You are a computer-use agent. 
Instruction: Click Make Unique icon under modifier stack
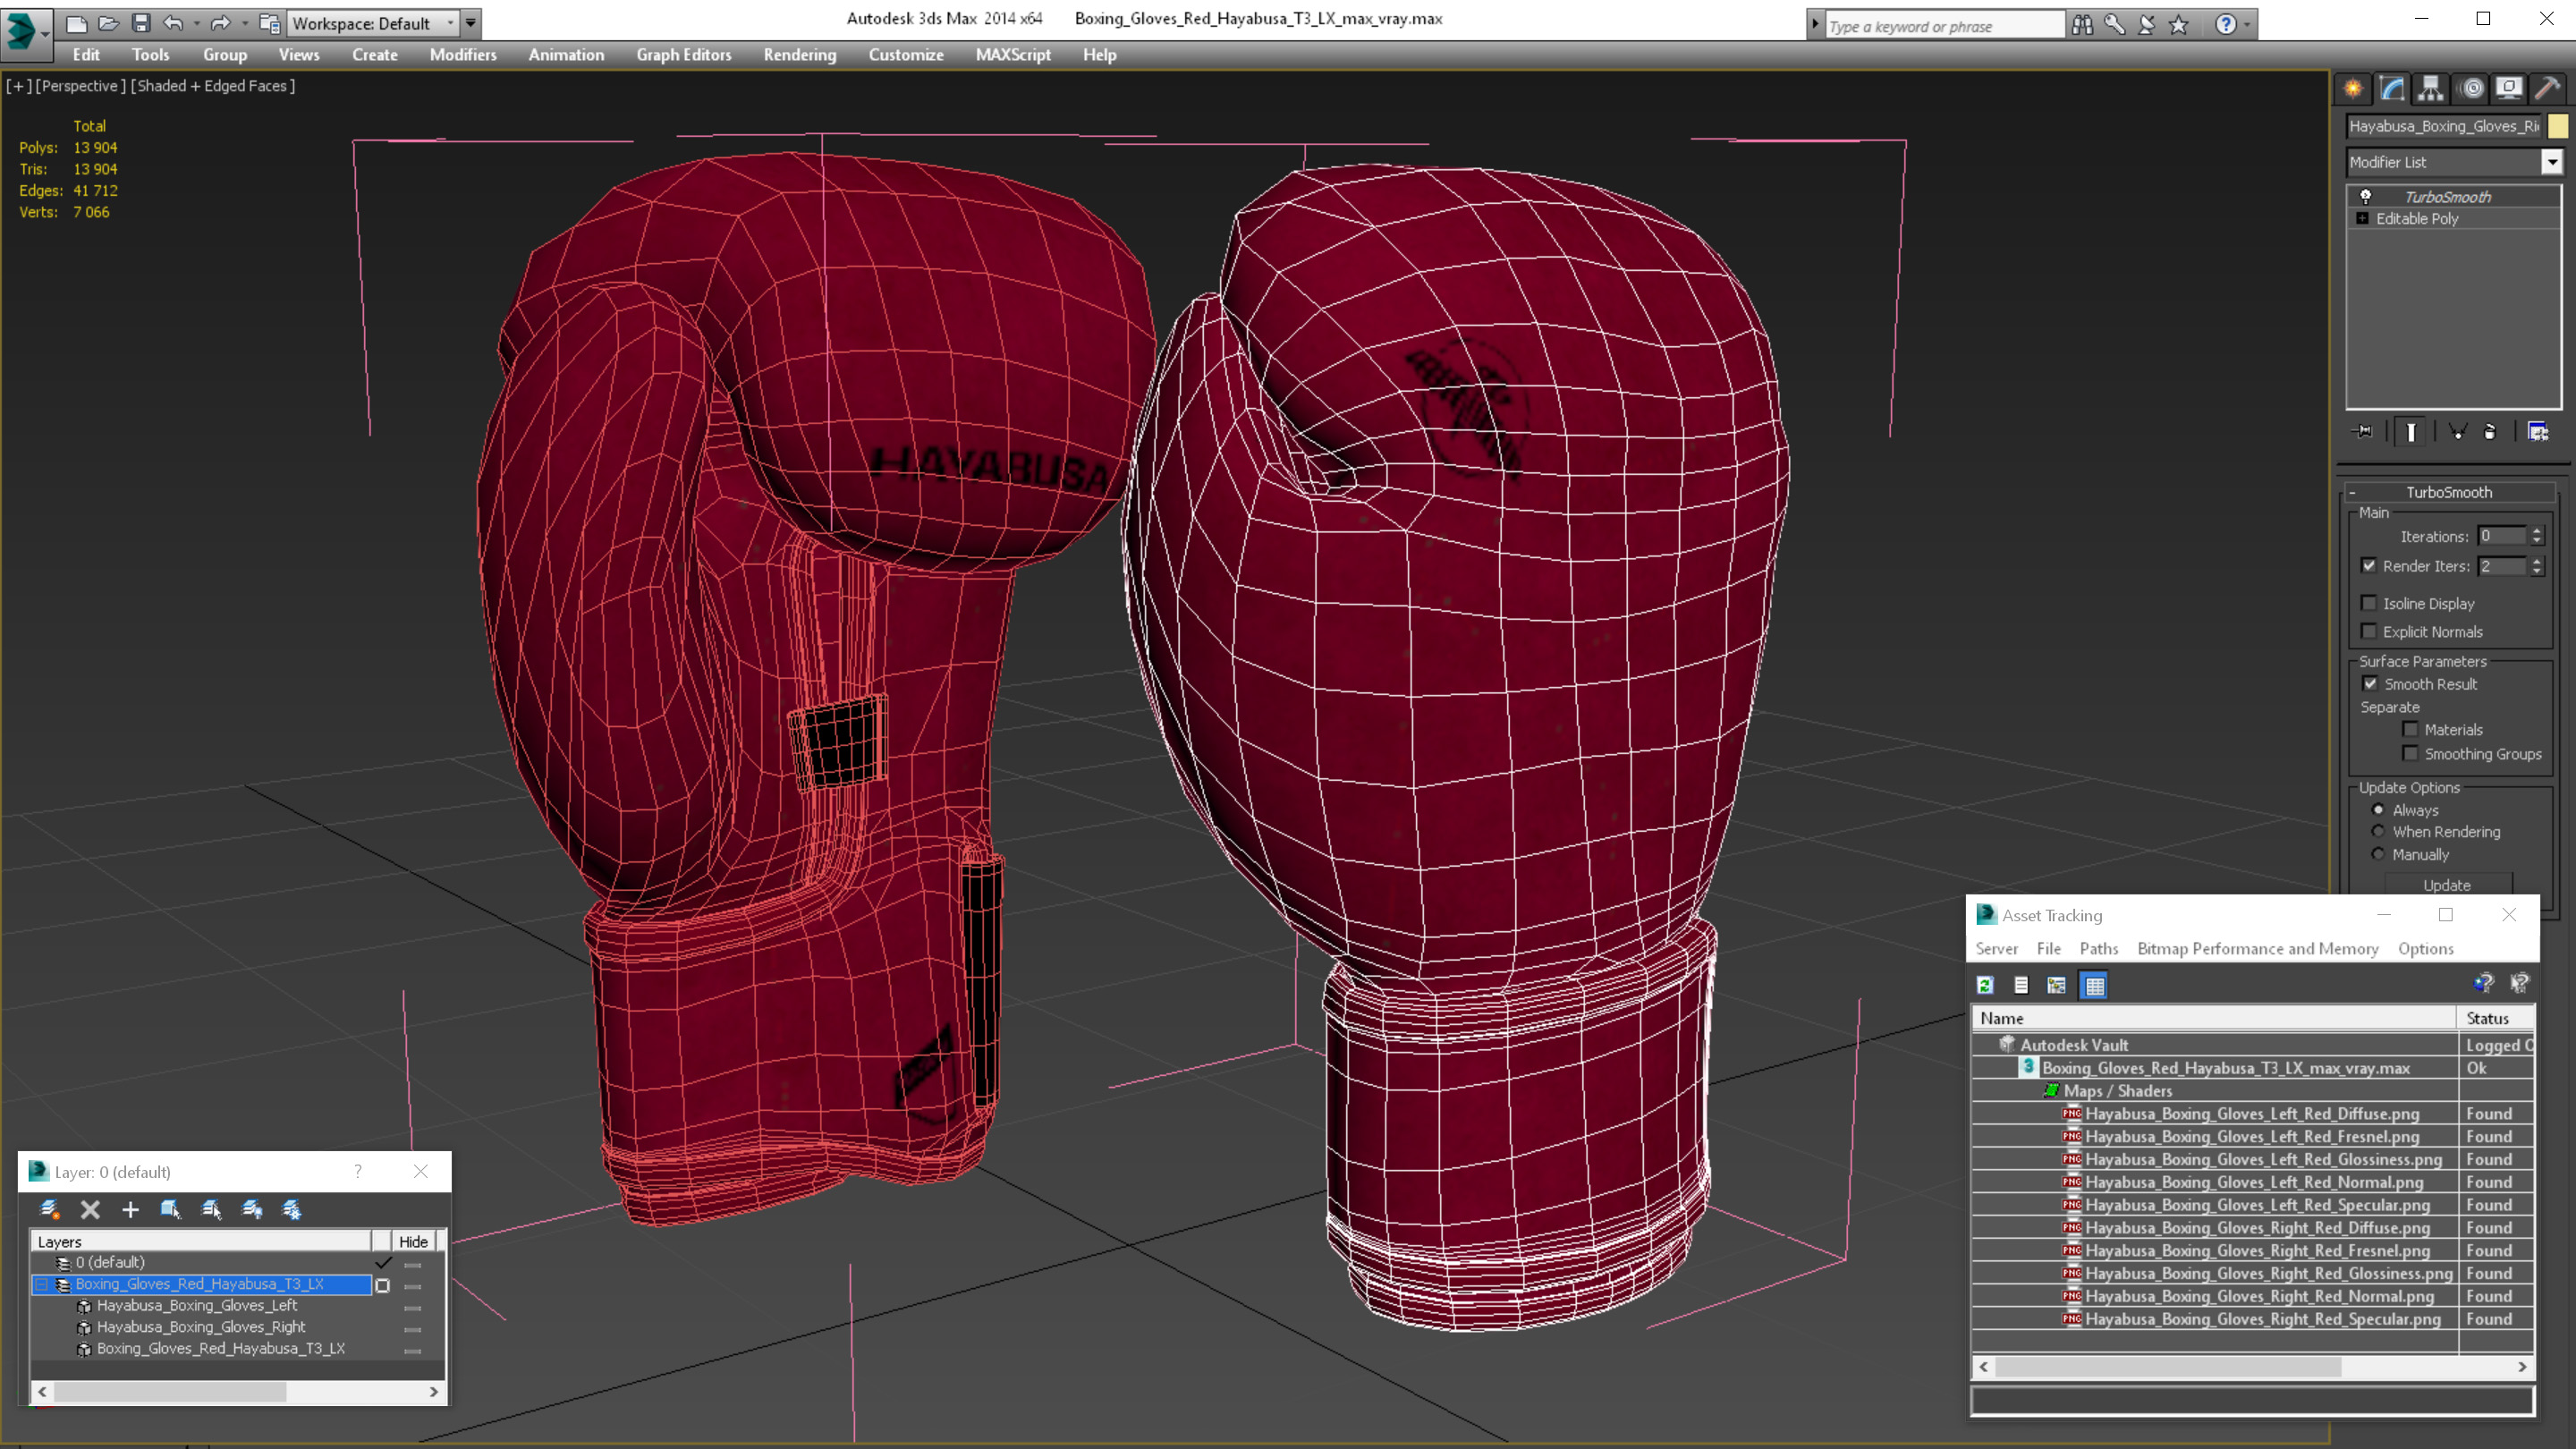(2457, 432)
